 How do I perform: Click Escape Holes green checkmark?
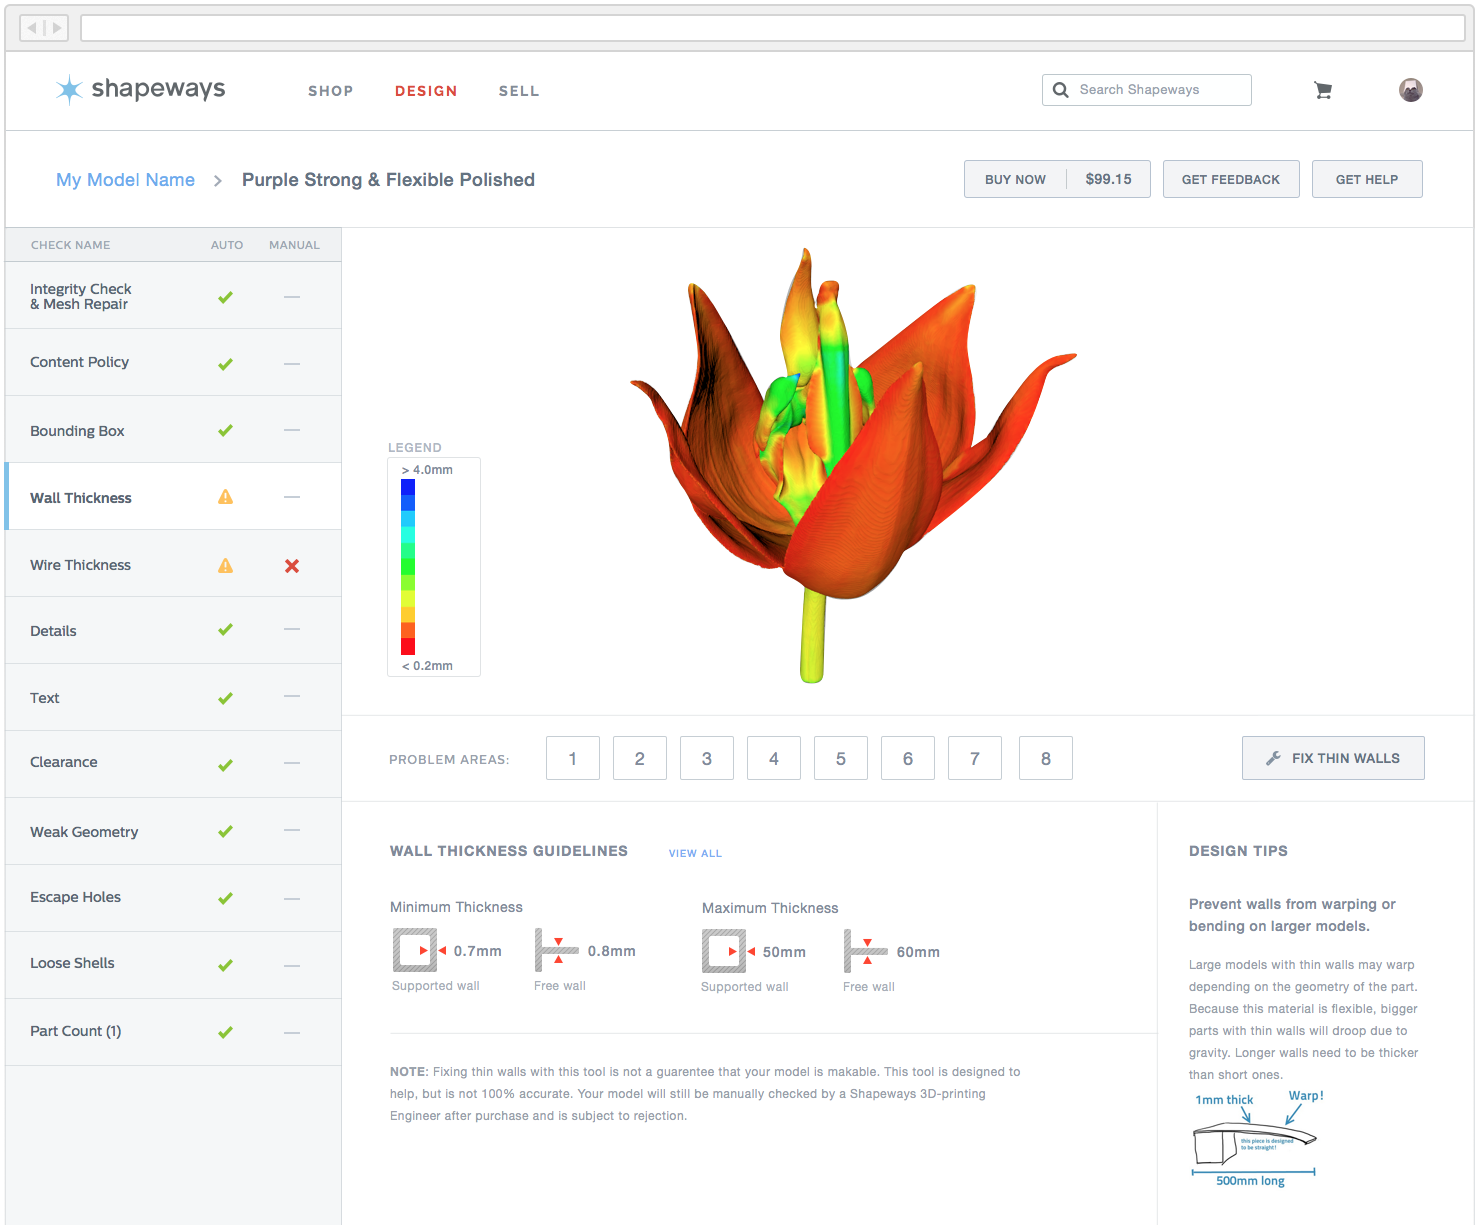[x=226, y=898]
